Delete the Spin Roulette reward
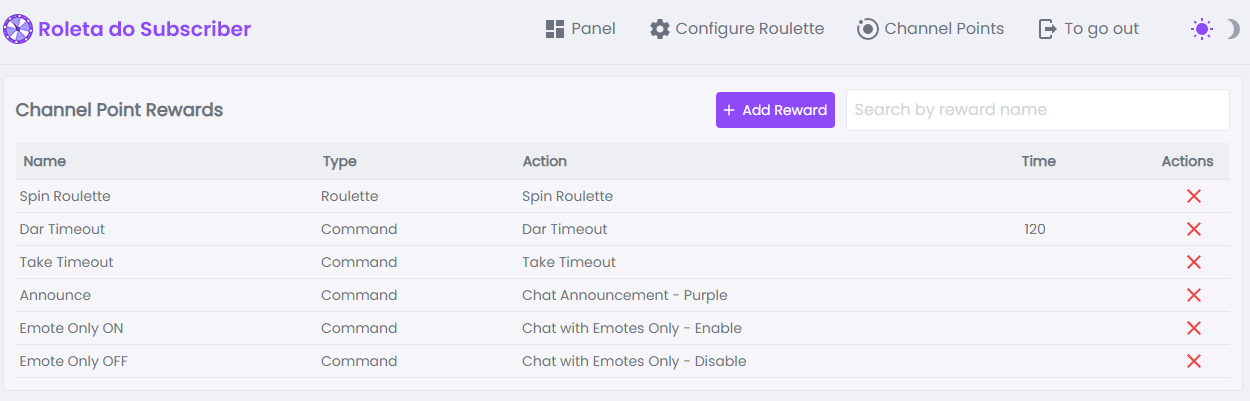The height and width of the screenshot is (401, 1250). point(1193,196)
